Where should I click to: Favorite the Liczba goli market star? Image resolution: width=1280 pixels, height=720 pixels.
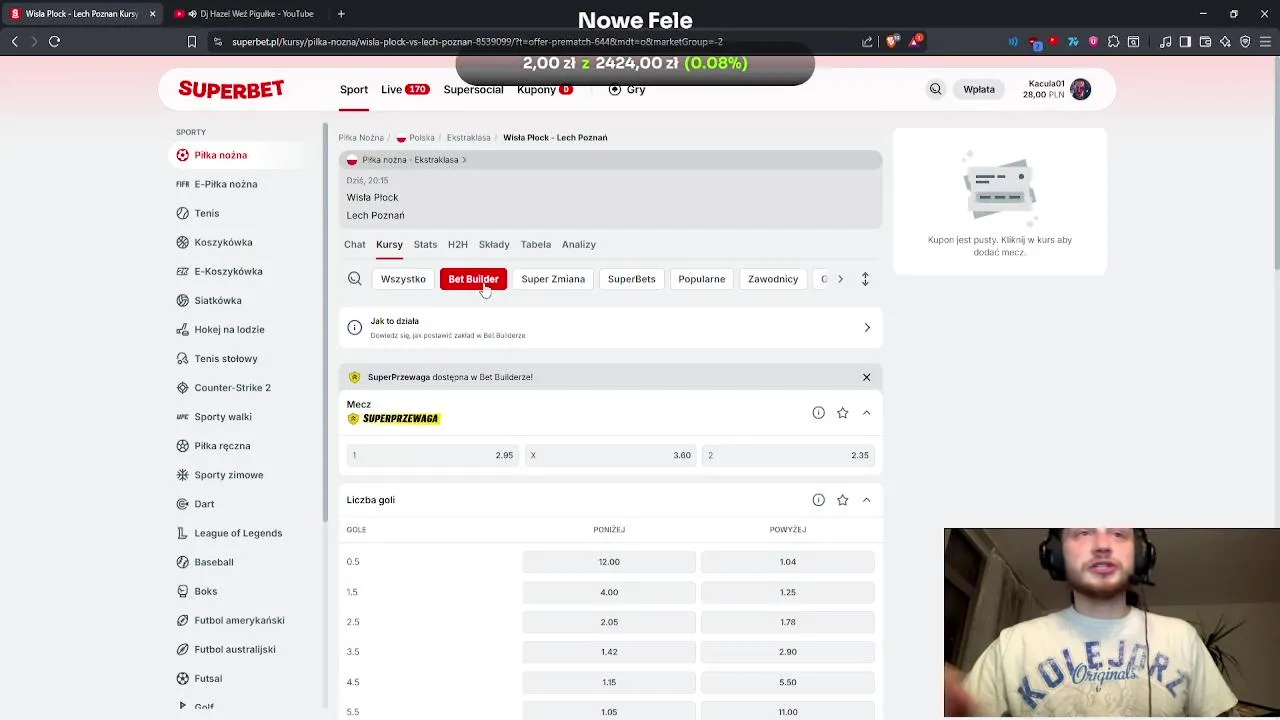[842, 500]
